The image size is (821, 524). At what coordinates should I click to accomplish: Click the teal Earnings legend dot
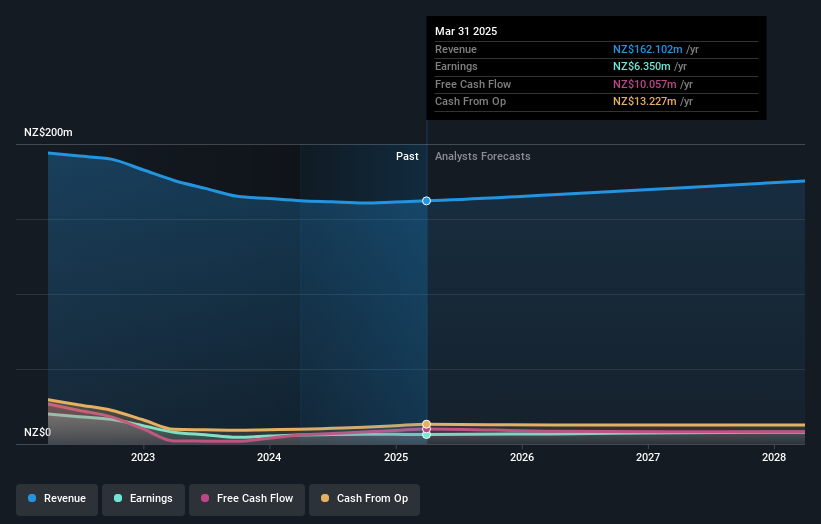click(x=118, y=498)
